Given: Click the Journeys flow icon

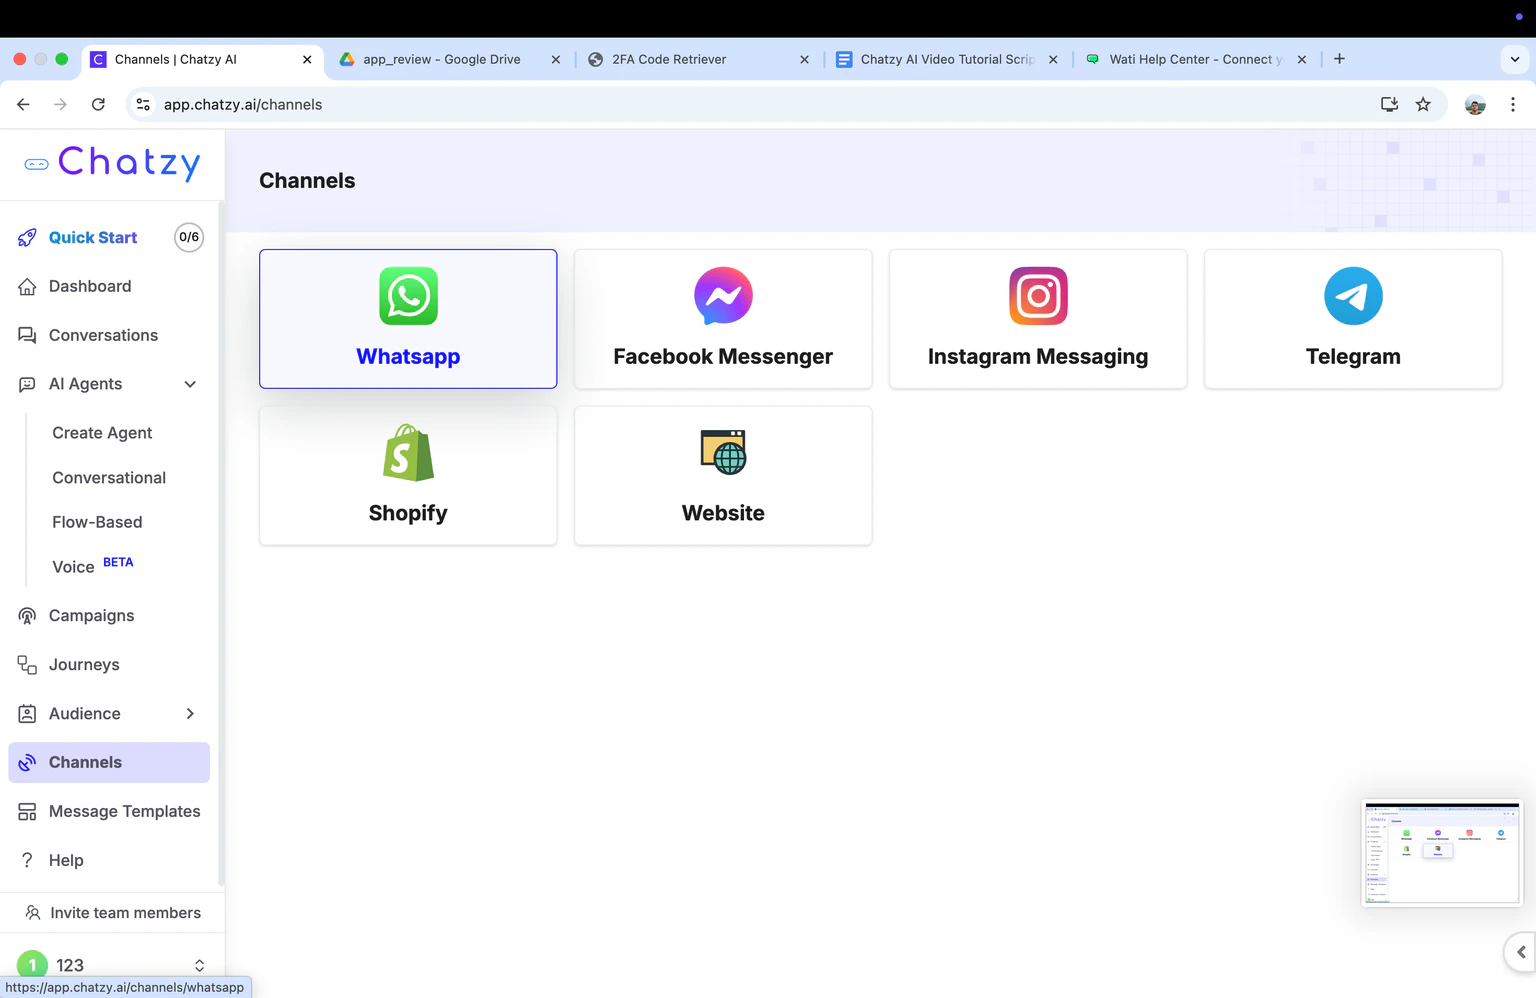Looking at the screenshot, I should 27,665.
